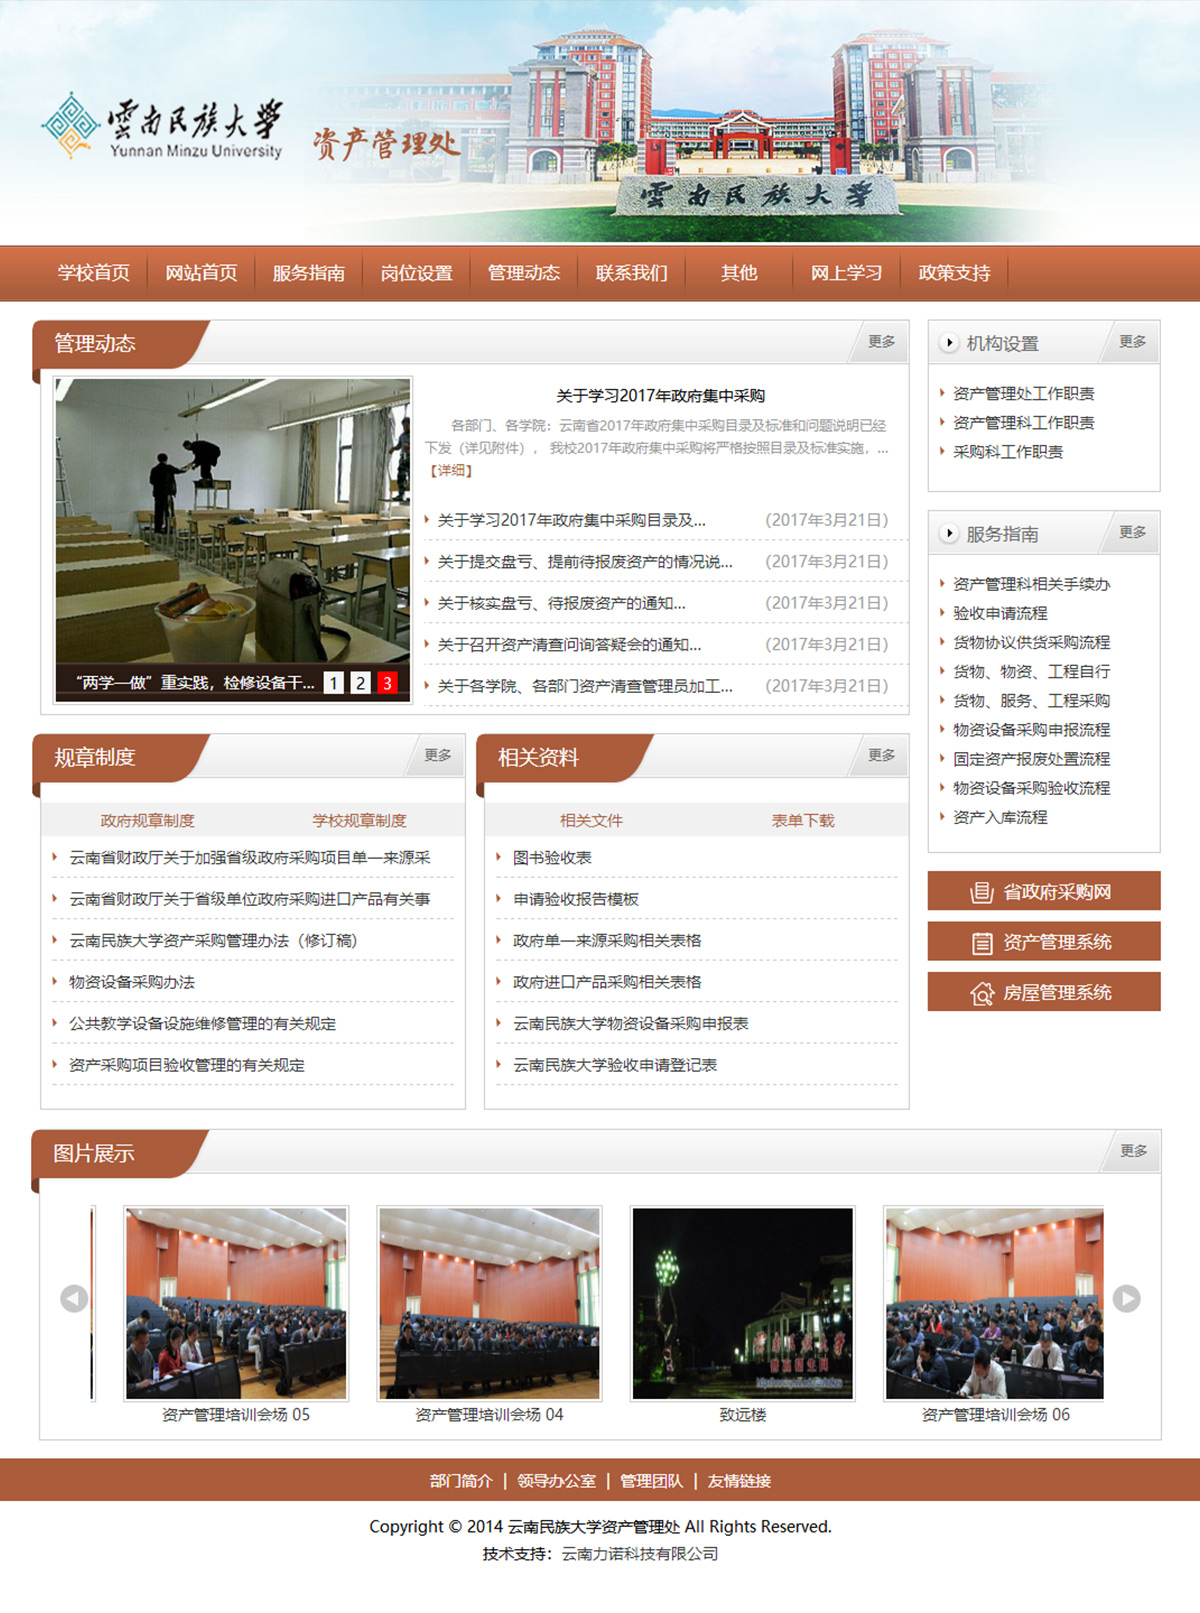Image resolution: width=1200 pixels, height=1613 pixels.
Task: Click the 详细 link under news summary
Action: (451, 470)
